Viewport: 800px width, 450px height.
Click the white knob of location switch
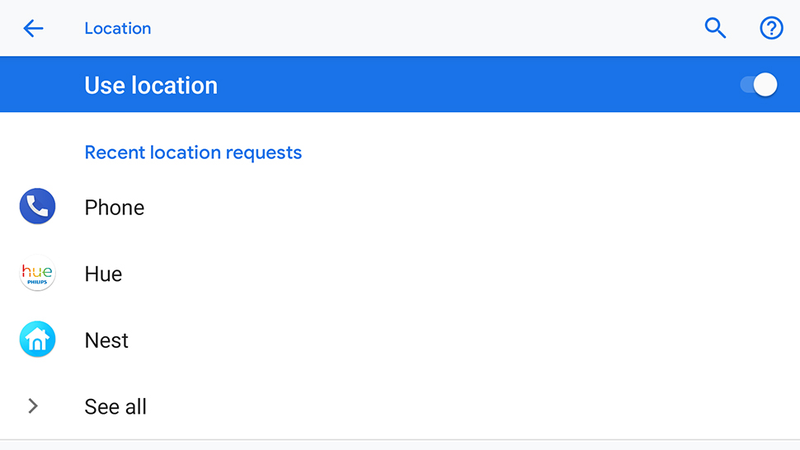[765, 85]
